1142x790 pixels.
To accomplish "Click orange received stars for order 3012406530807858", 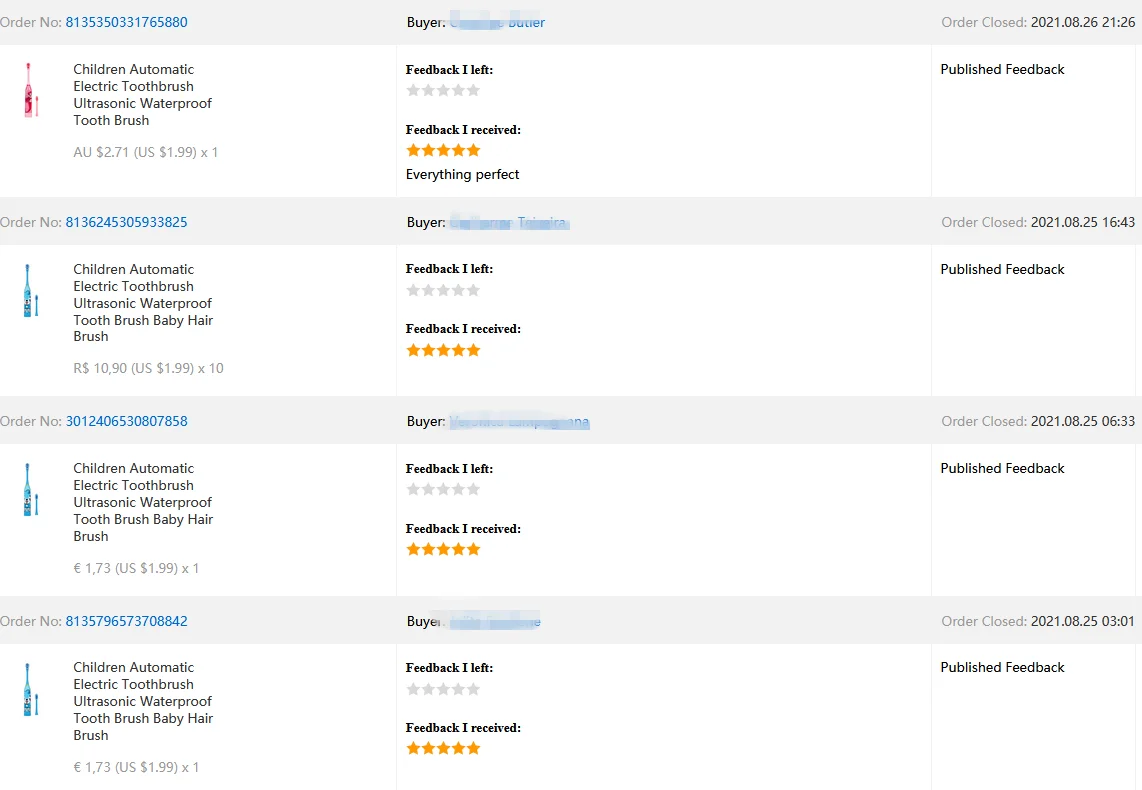I will pos(443,549).
